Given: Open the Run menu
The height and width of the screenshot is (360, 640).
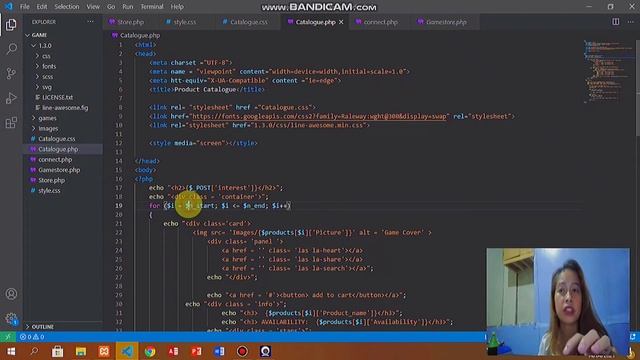Looking at the screenshot, I should click(x=127, y=7).
